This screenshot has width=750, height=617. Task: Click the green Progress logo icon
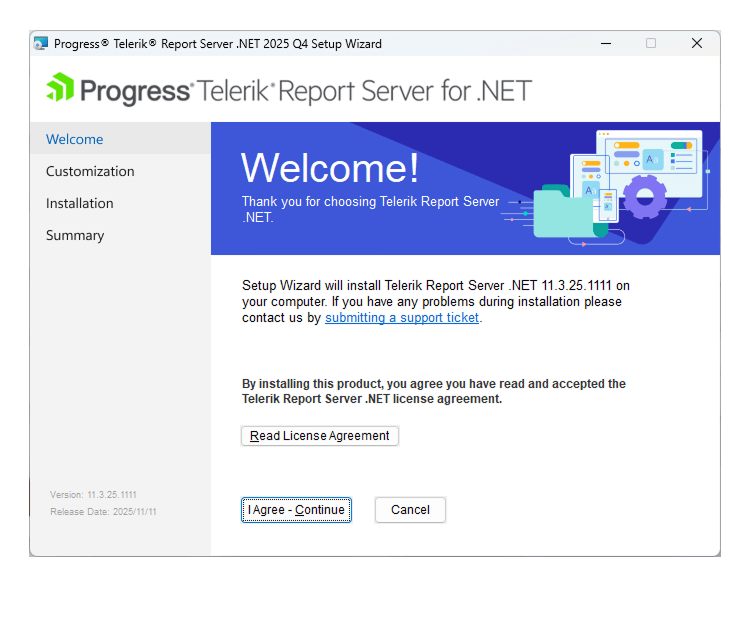60,87
